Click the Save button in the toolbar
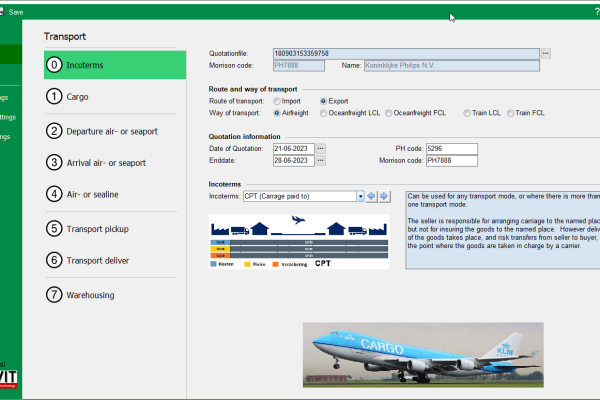The image size is (600, 400). tap(11, 12)
